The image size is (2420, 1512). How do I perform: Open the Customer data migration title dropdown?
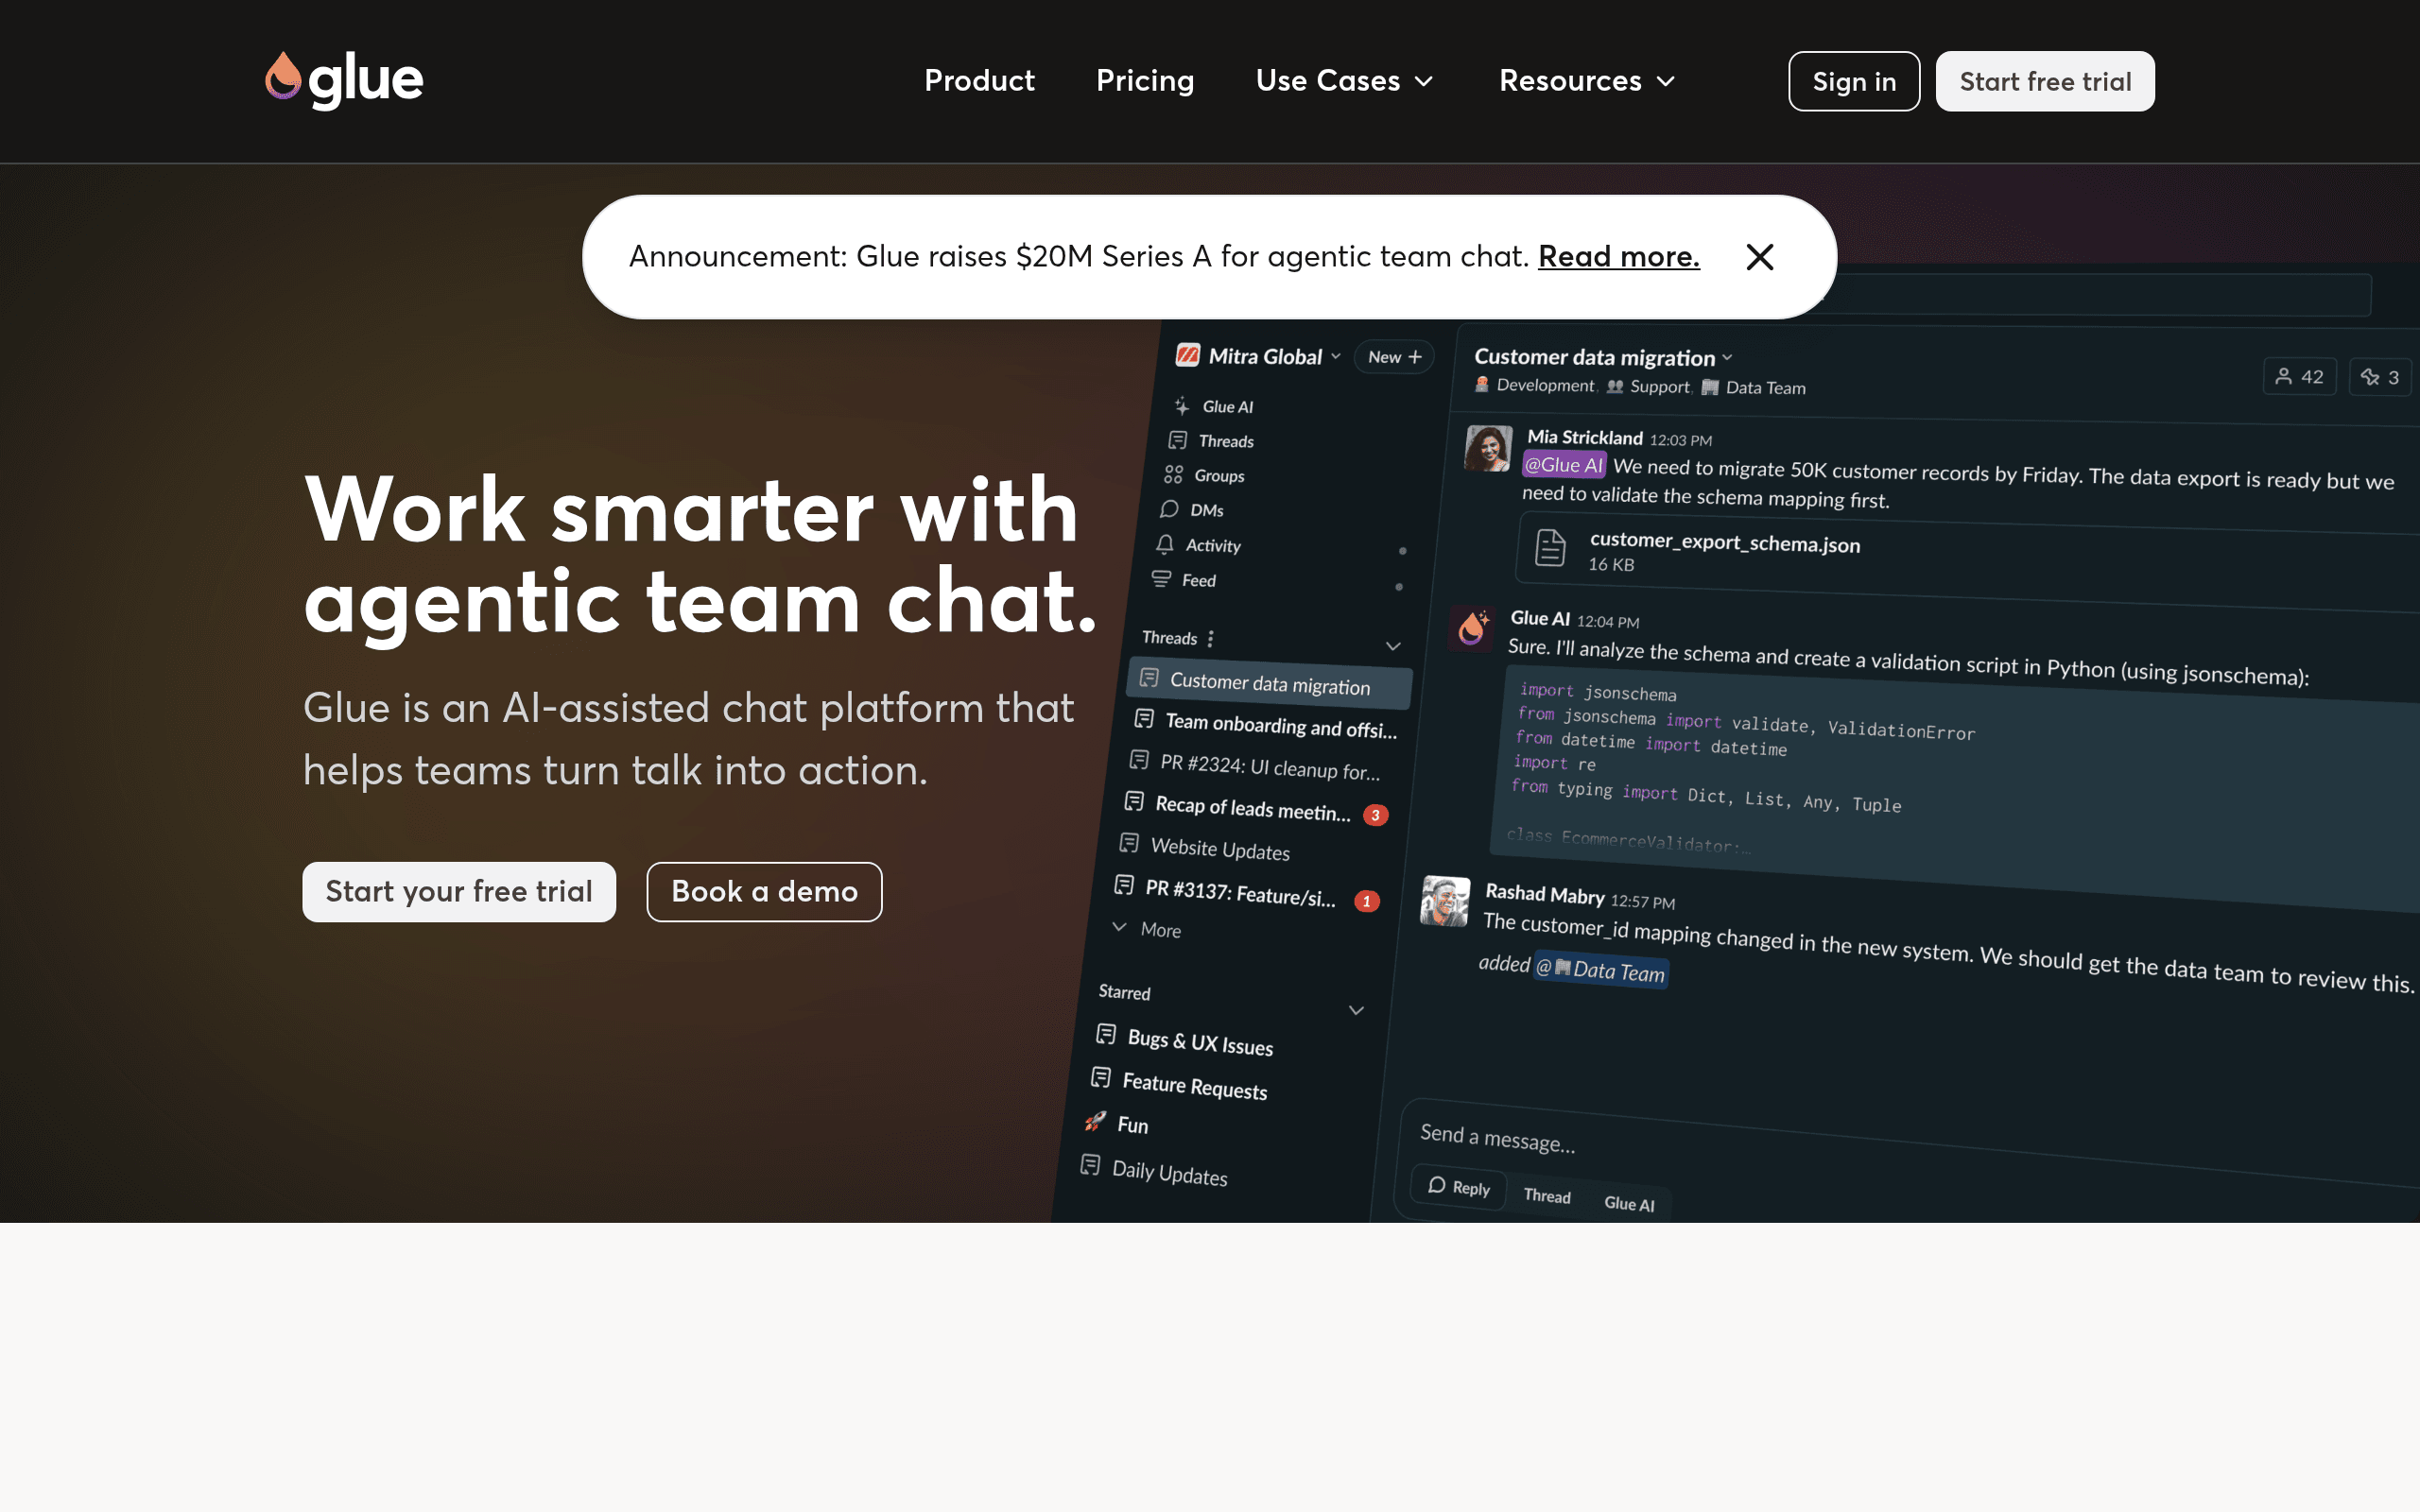[1727, 357]
